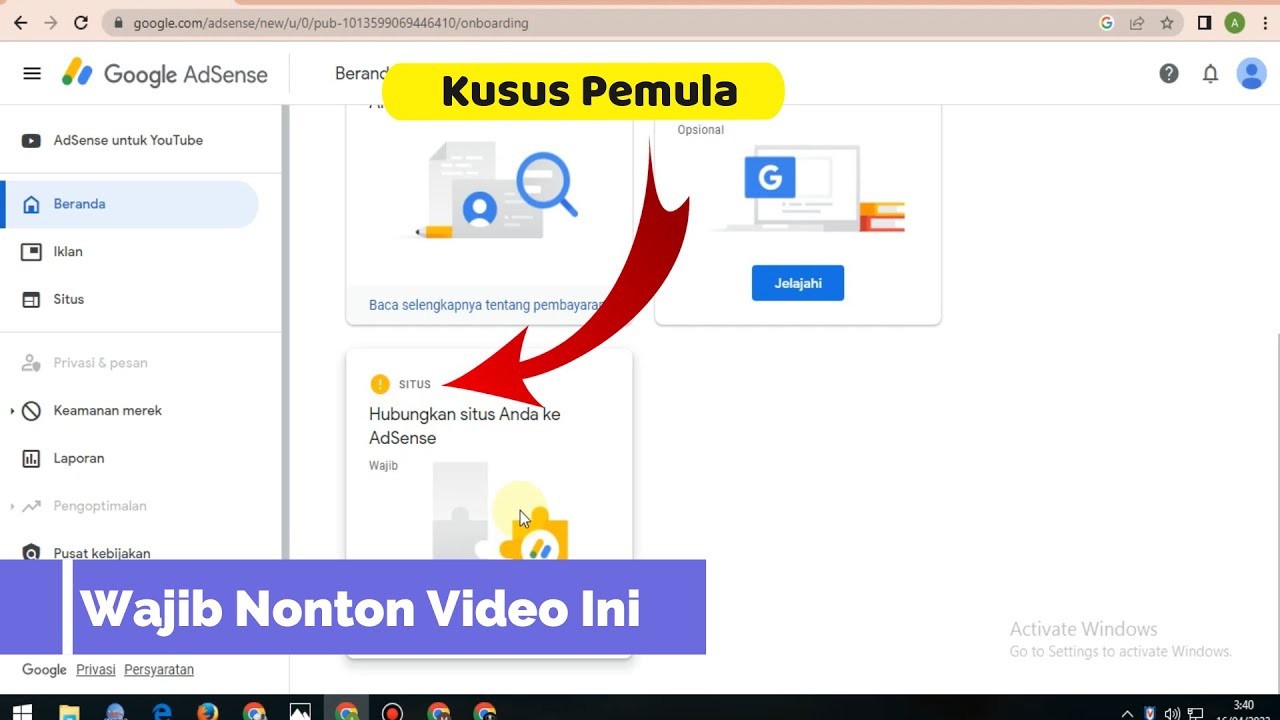The width and height of the screenshot is (1280, 720).
Task: Click the Google AdSense logo
Action: (x=165, y=74)
